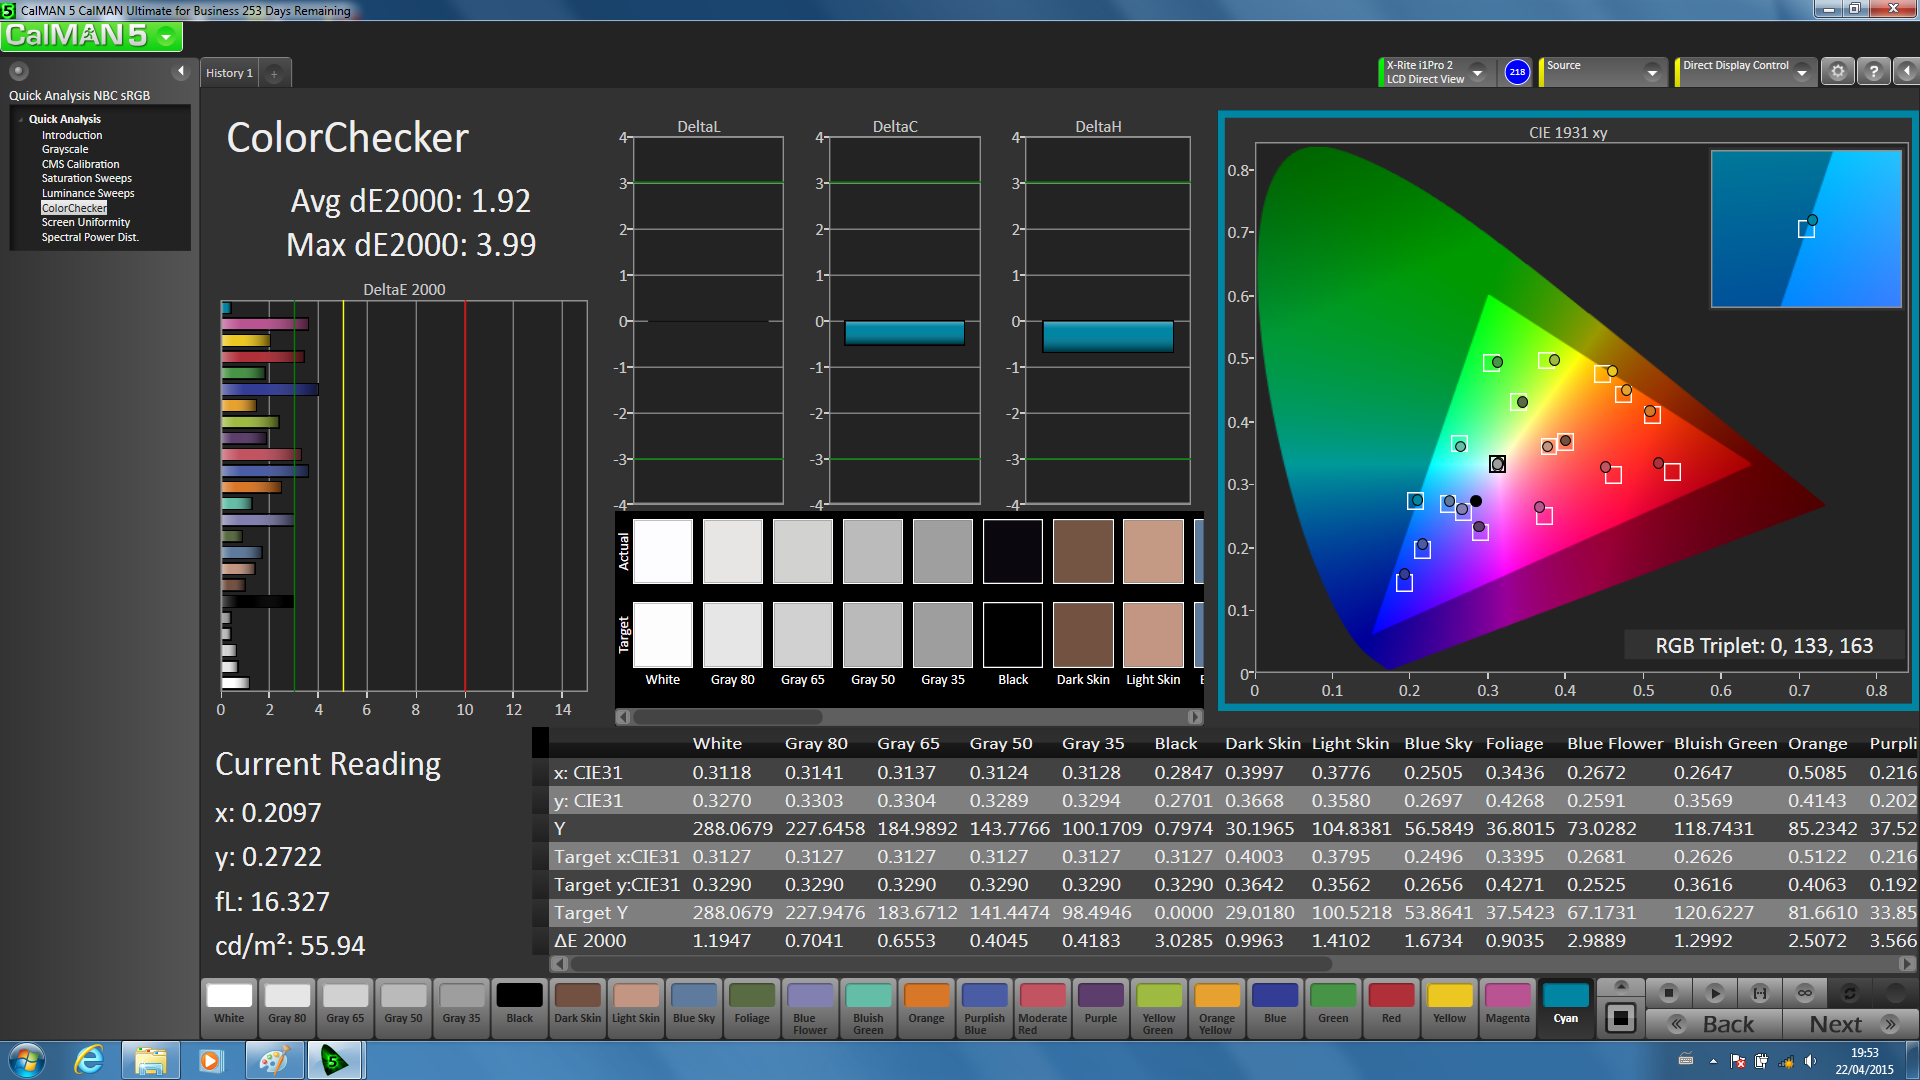The width and height of the screenshot is (1920, 1080).
Task: Open the Source dropdown
Action: 1652,72
